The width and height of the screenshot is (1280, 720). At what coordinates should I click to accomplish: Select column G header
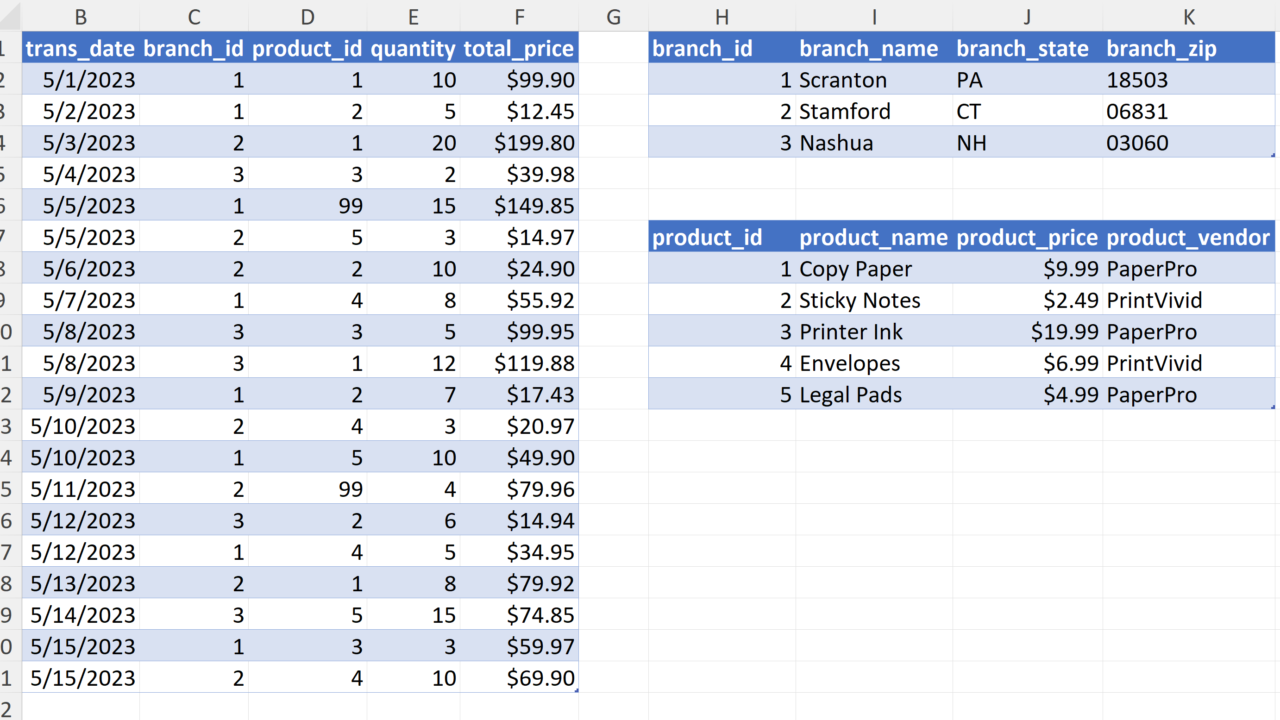click(613, 16)
